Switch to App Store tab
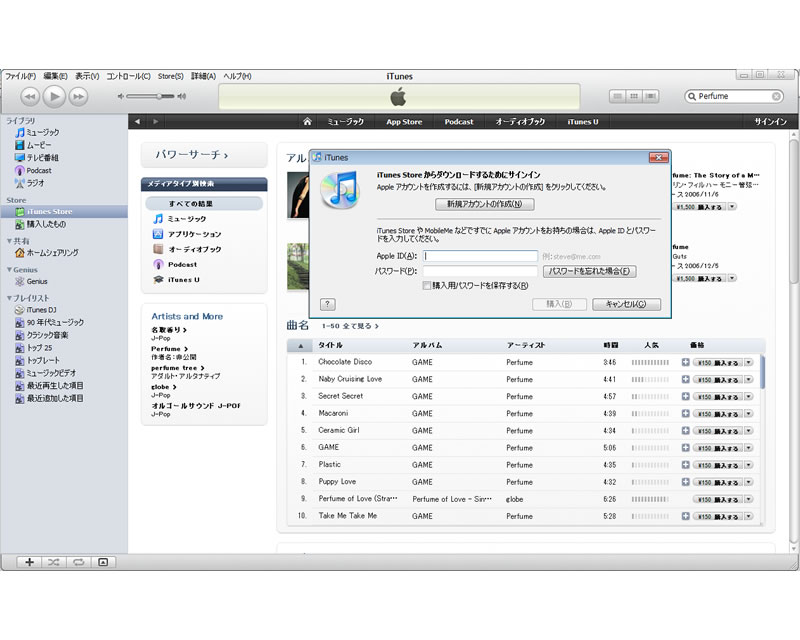 (x=404, y=122)
